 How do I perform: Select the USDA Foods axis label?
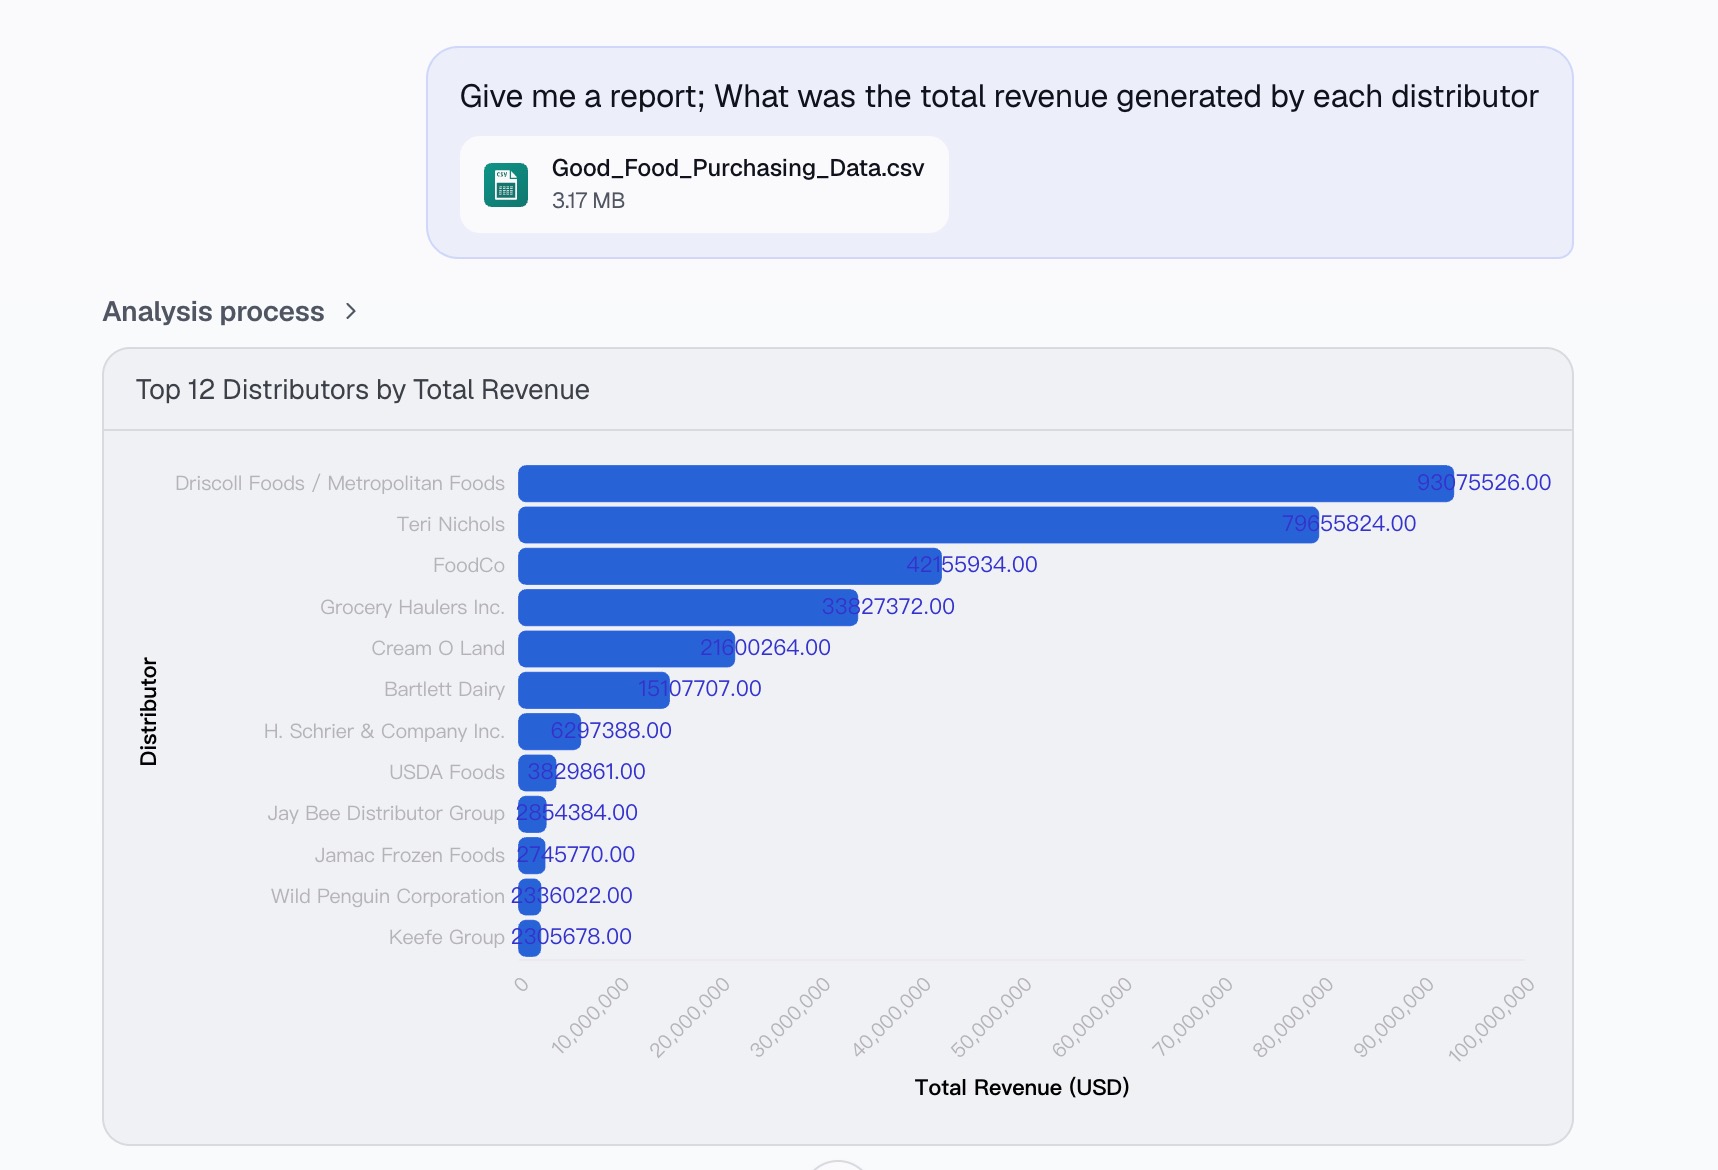(447, 772)
